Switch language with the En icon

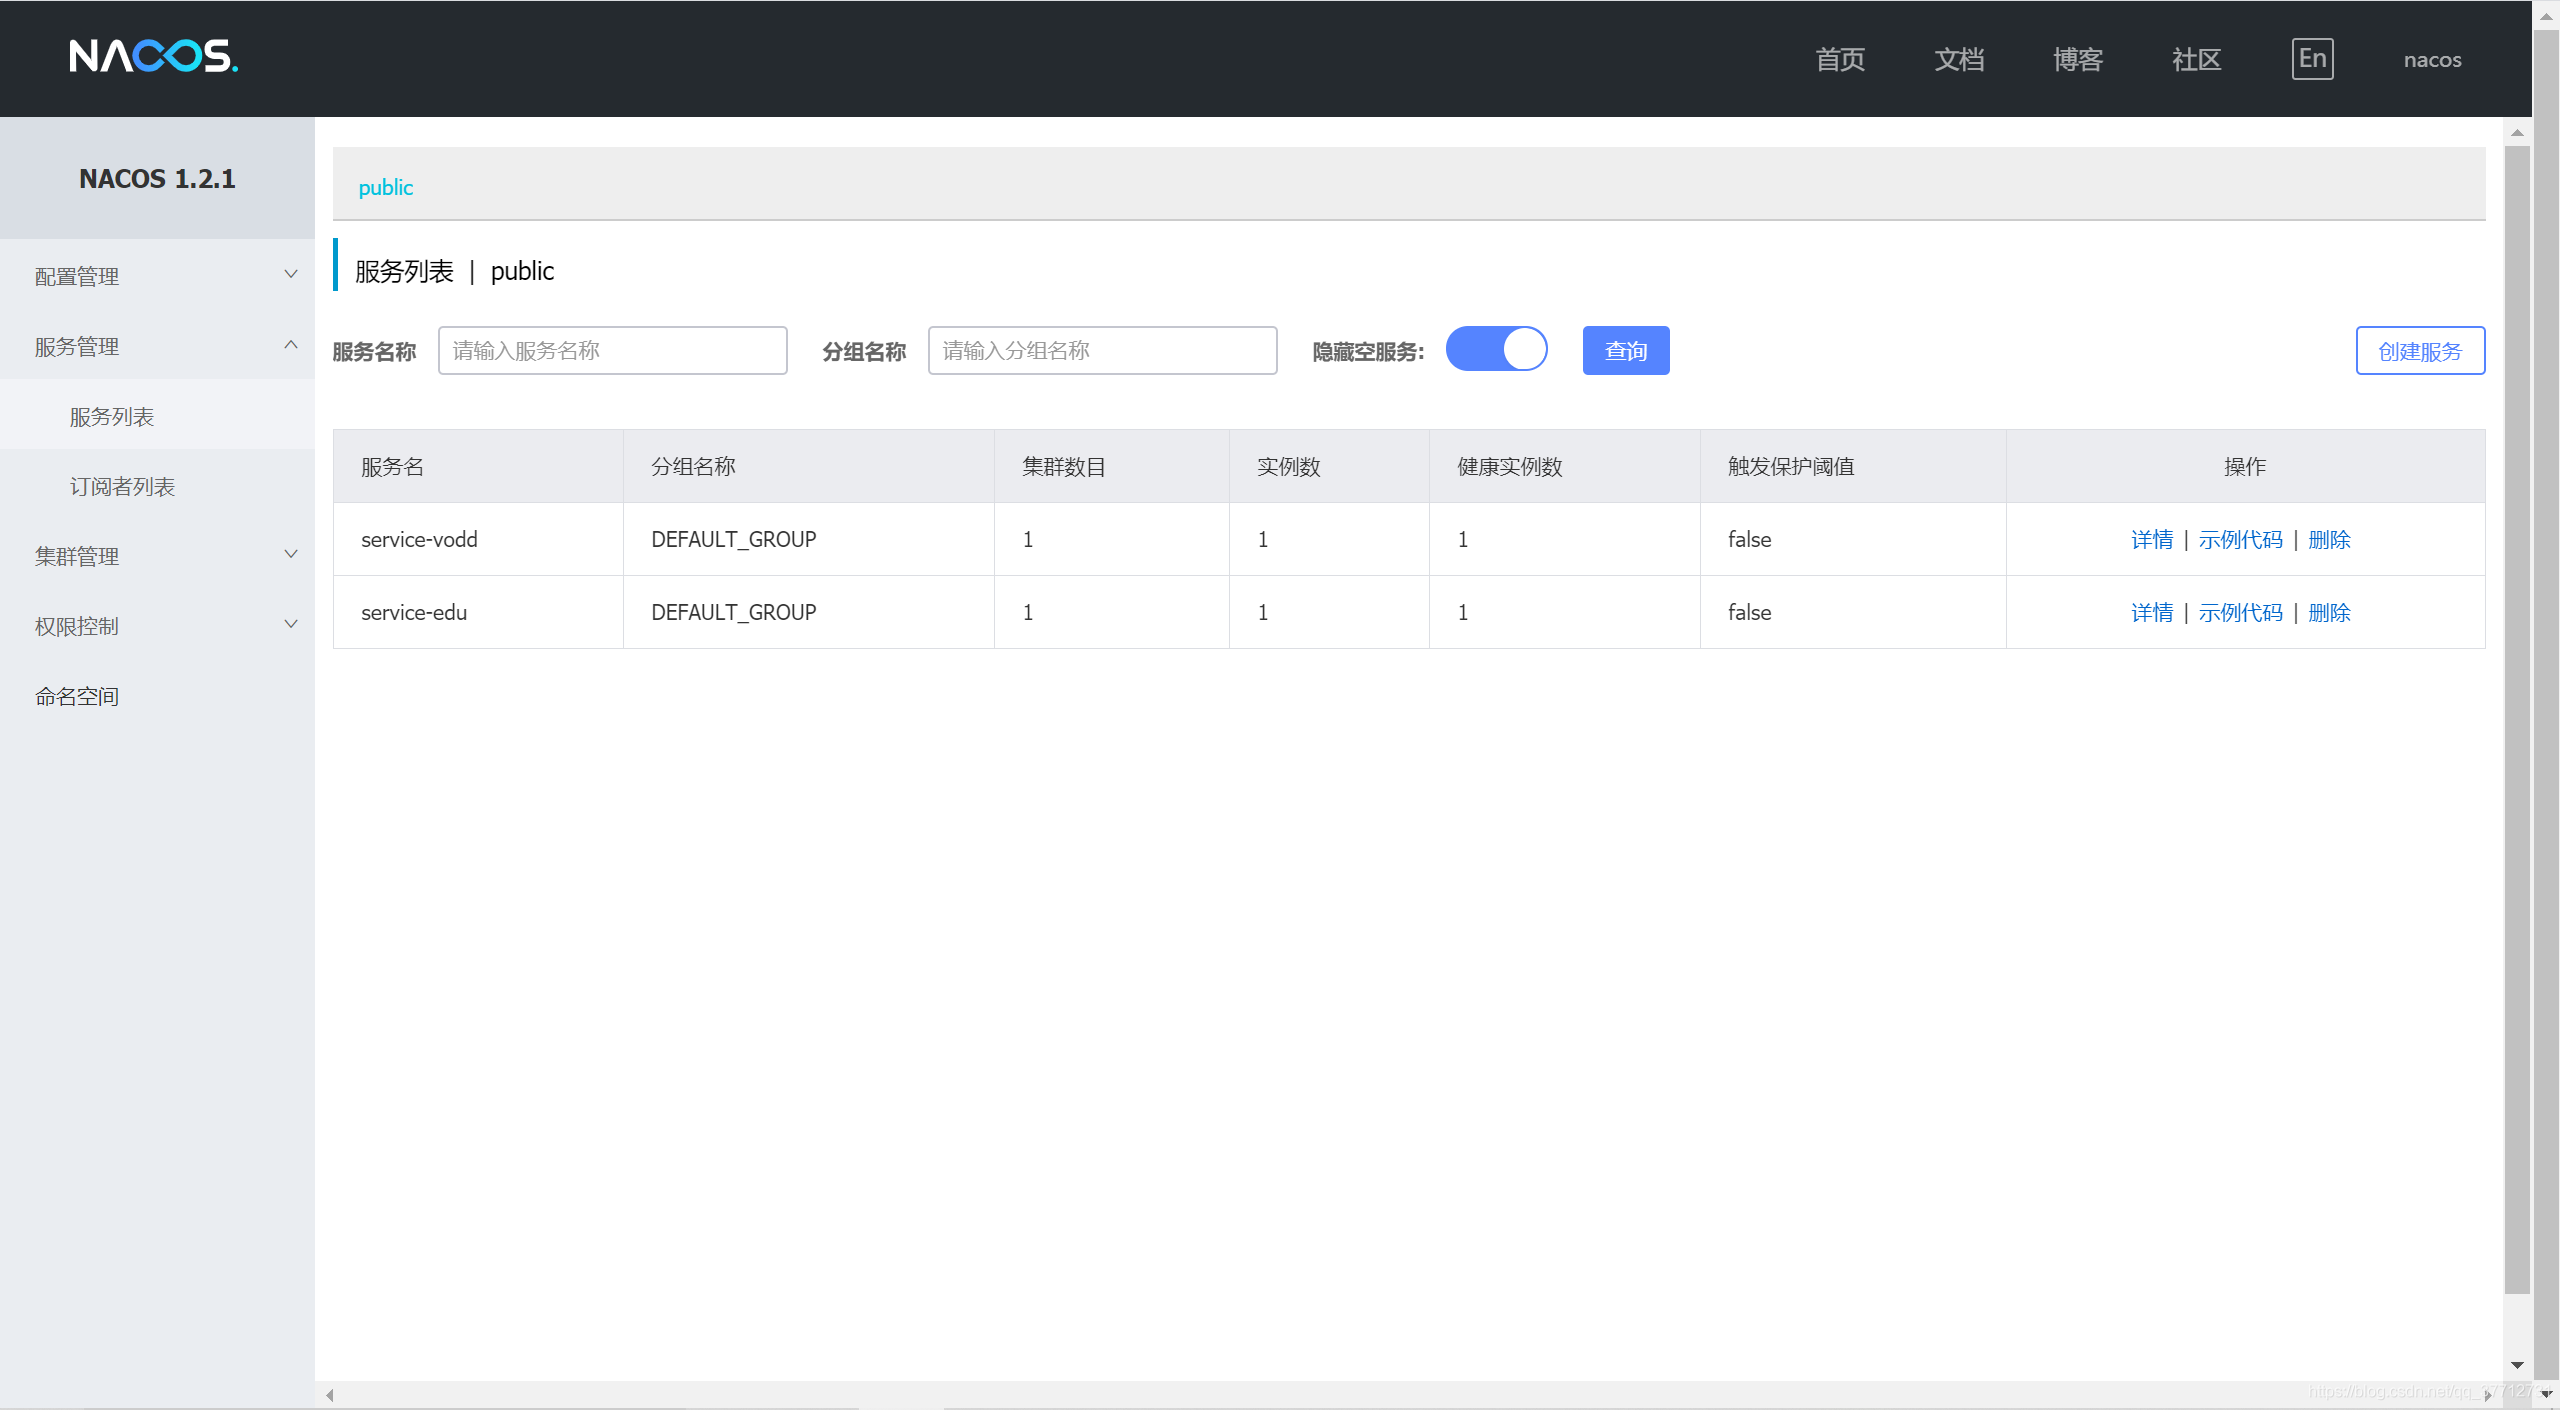2312,59
